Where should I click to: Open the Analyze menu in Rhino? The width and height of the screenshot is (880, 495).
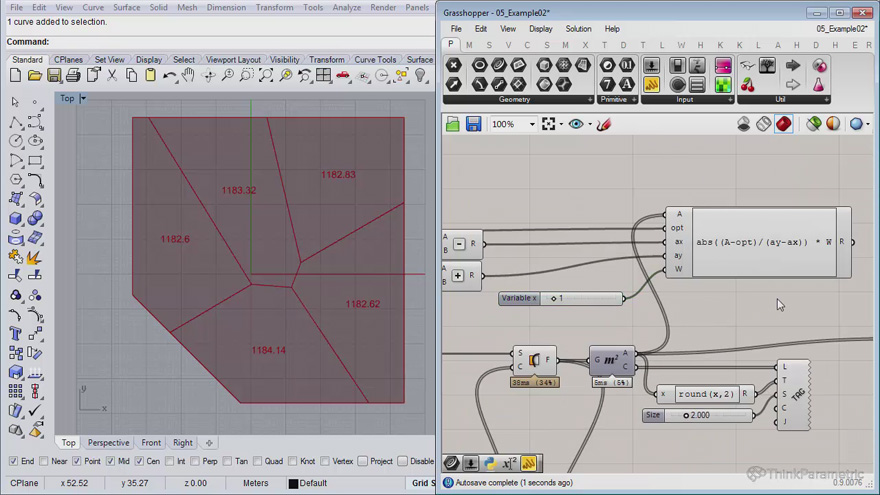pyautogui.click(x=347, y=7)
